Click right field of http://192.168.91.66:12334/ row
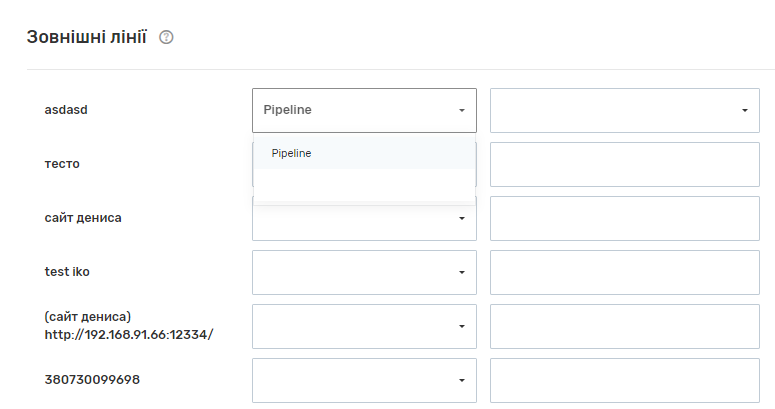775x409 pixels. coord(624,326)
